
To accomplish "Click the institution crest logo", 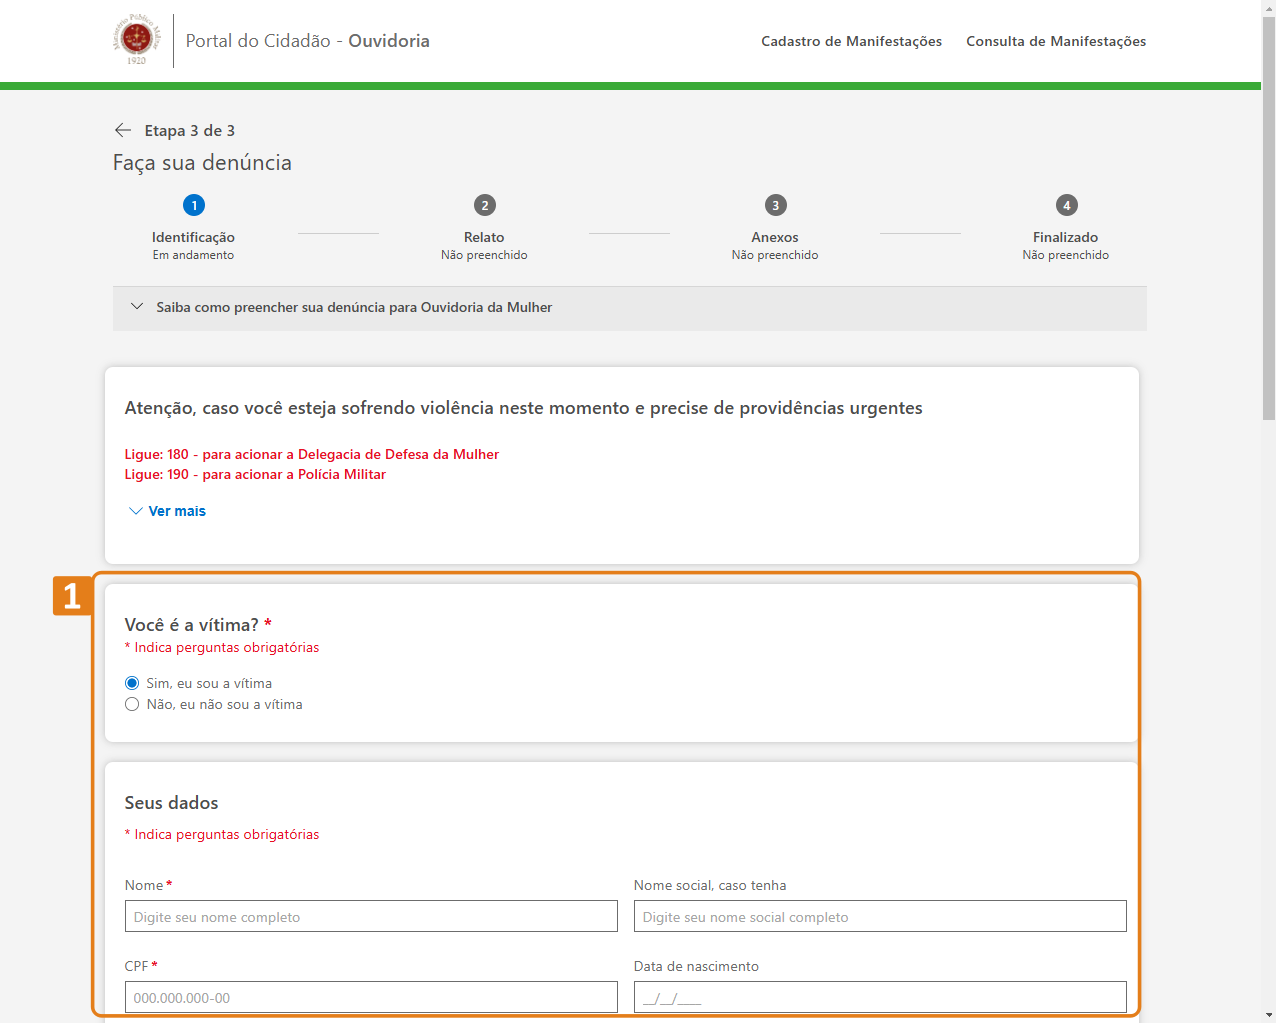I will pyautogui.click(x=136, y=40).
